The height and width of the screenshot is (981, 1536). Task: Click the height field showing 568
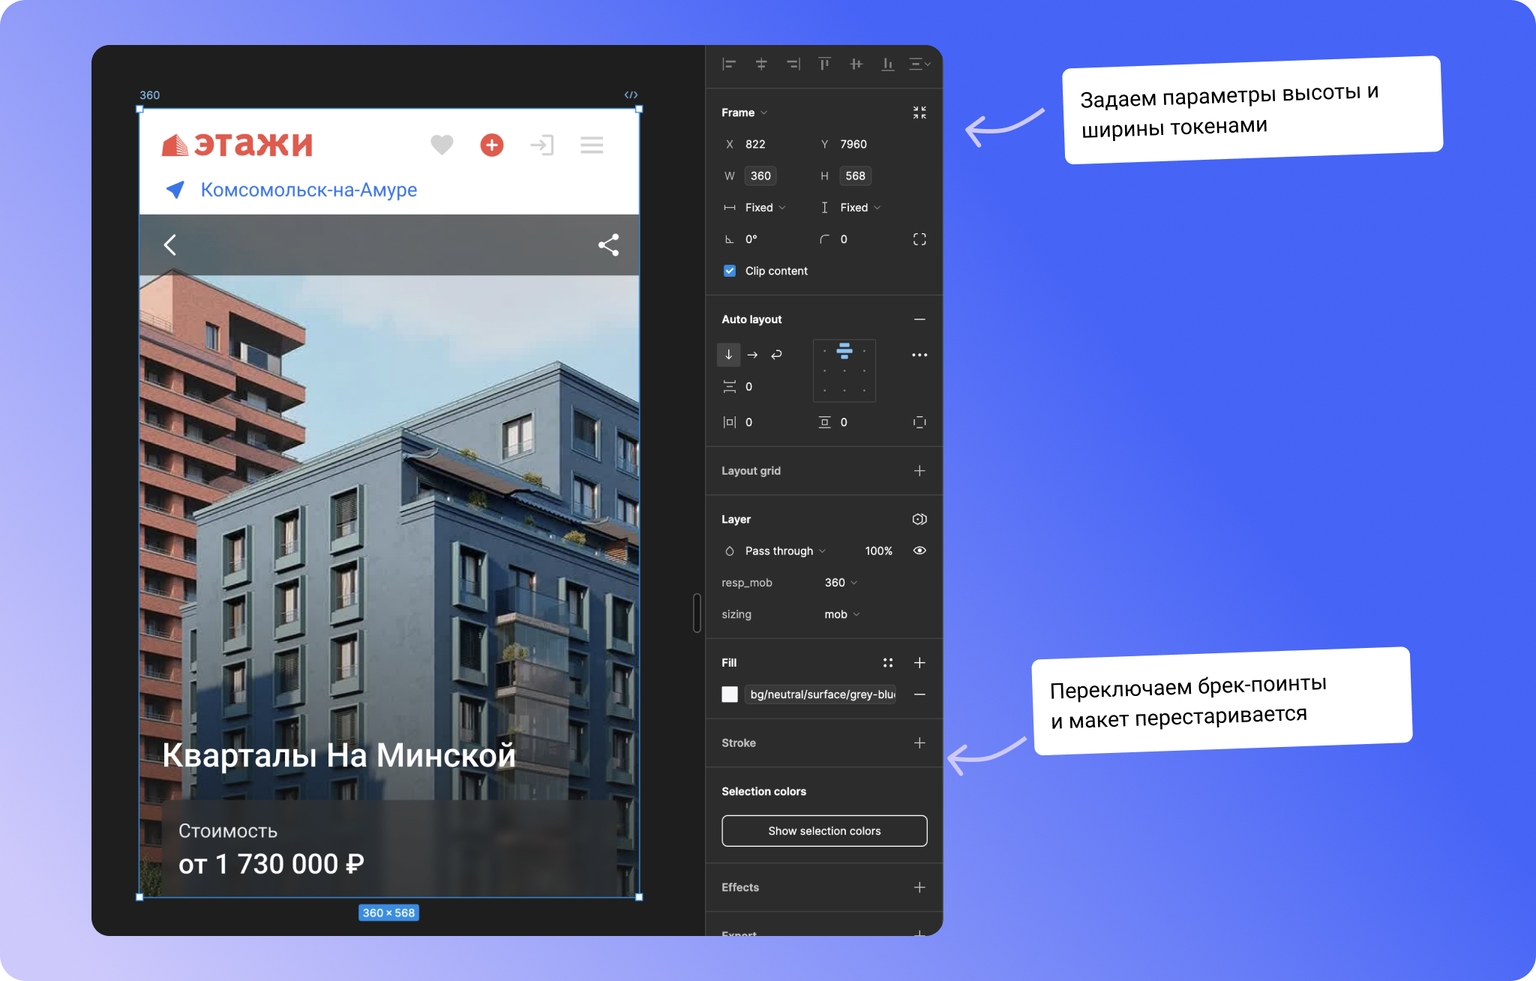click(x=856, y=176)
